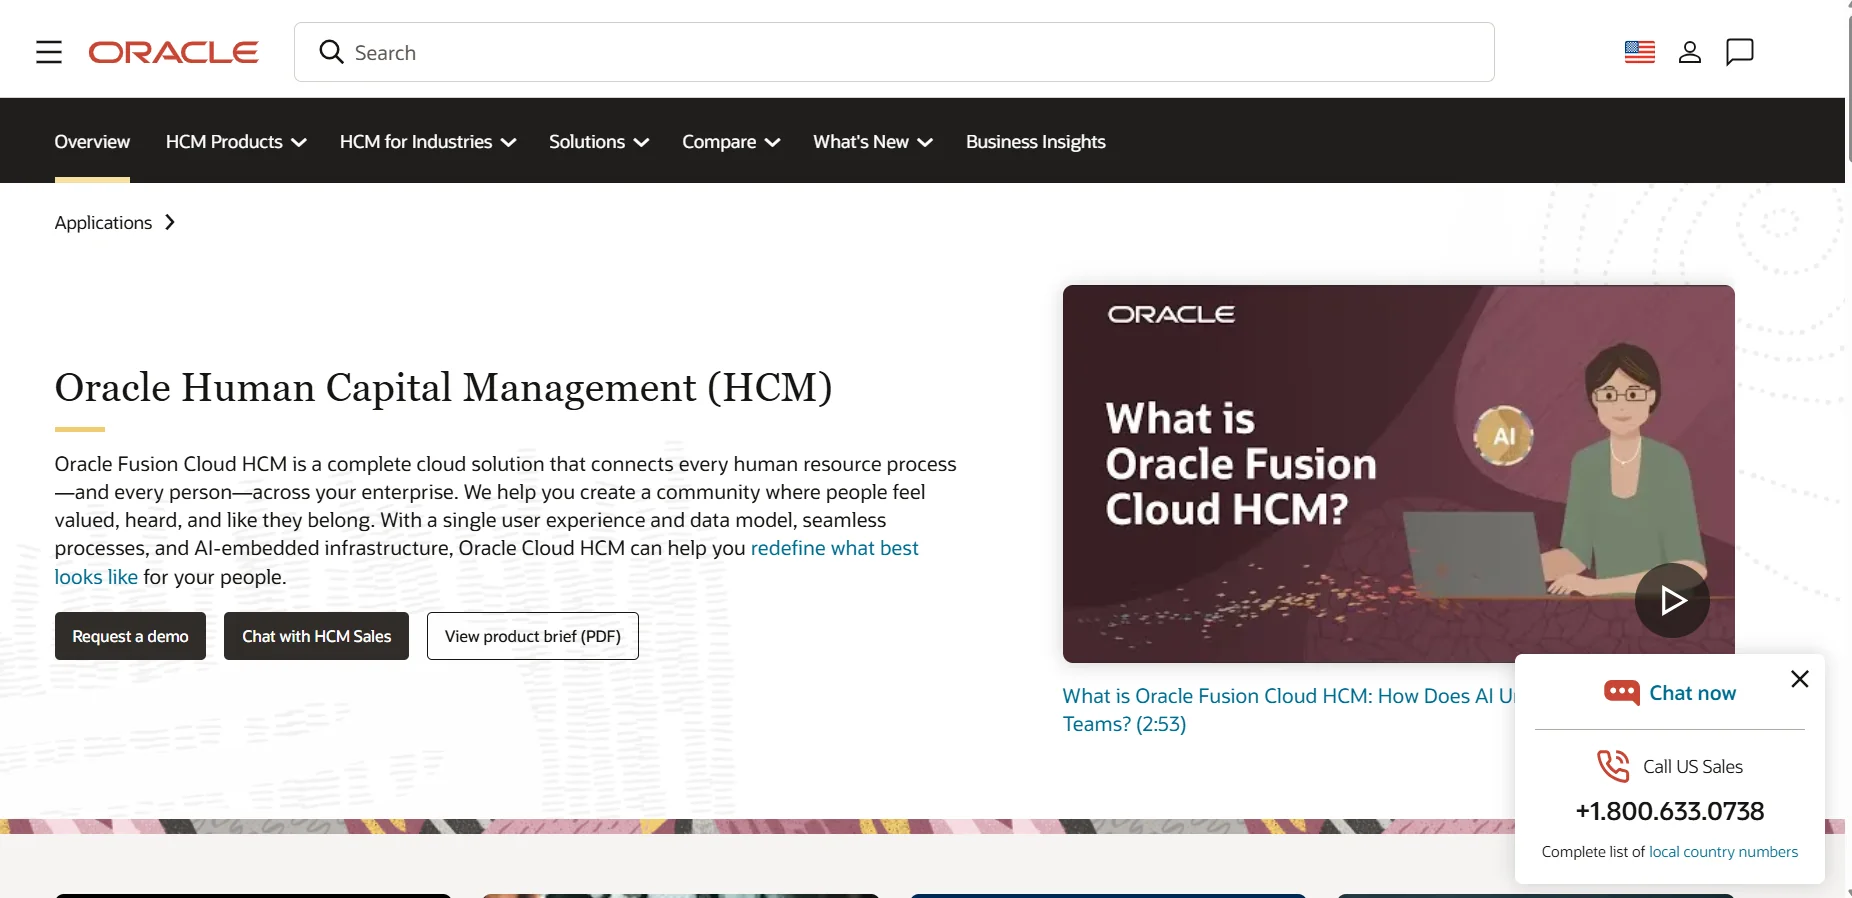This screenshot has height=898, width=1852.
Task: Click the +1.800.633.0738 phone number
Action: pyautogui.click(x=1670, y=811)
